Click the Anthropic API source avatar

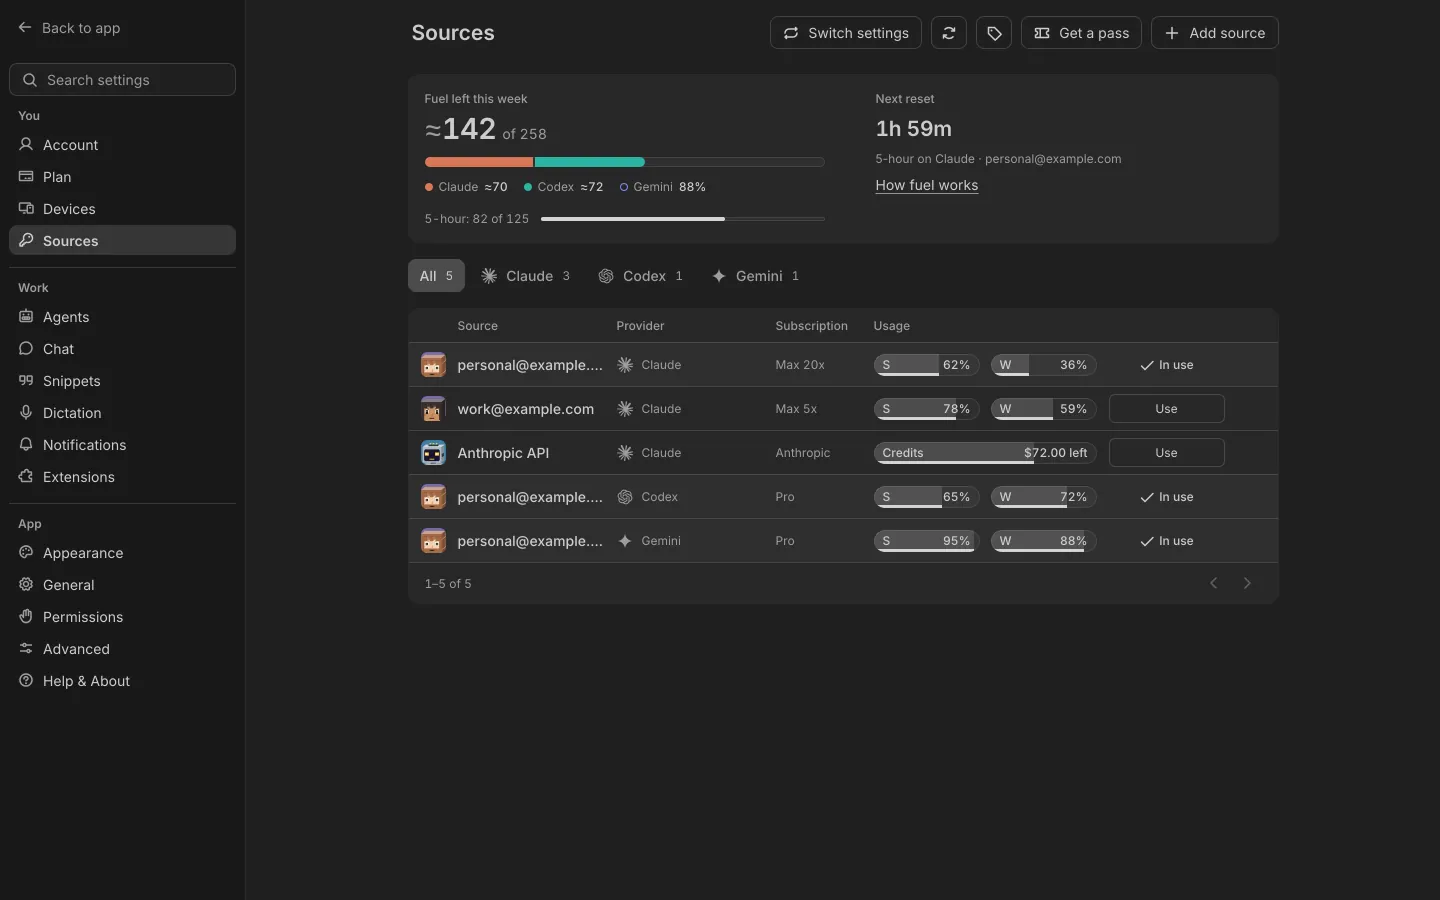[433, 453]
